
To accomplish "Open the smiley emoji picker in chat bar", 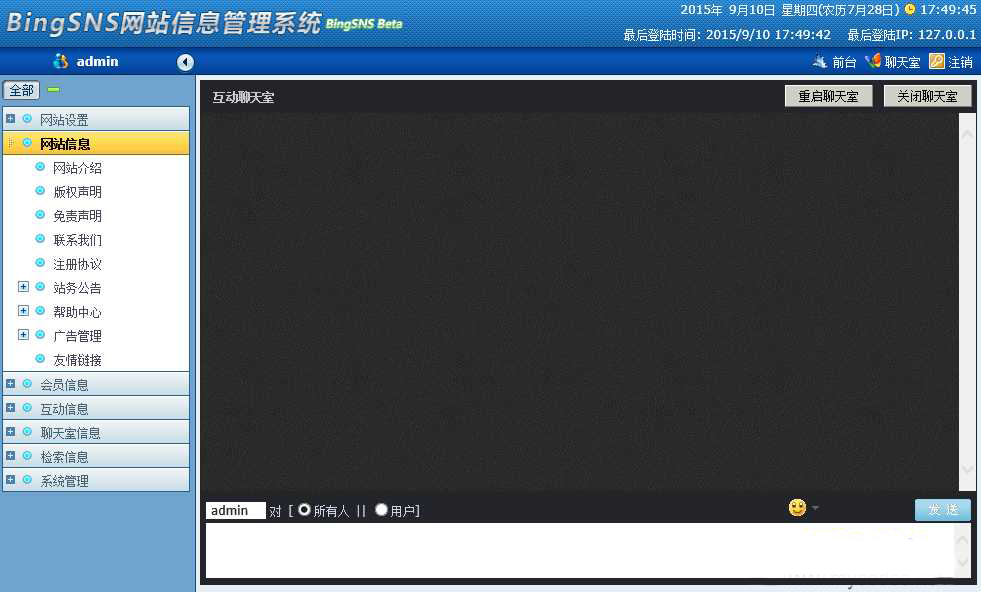I will point(795,508).
